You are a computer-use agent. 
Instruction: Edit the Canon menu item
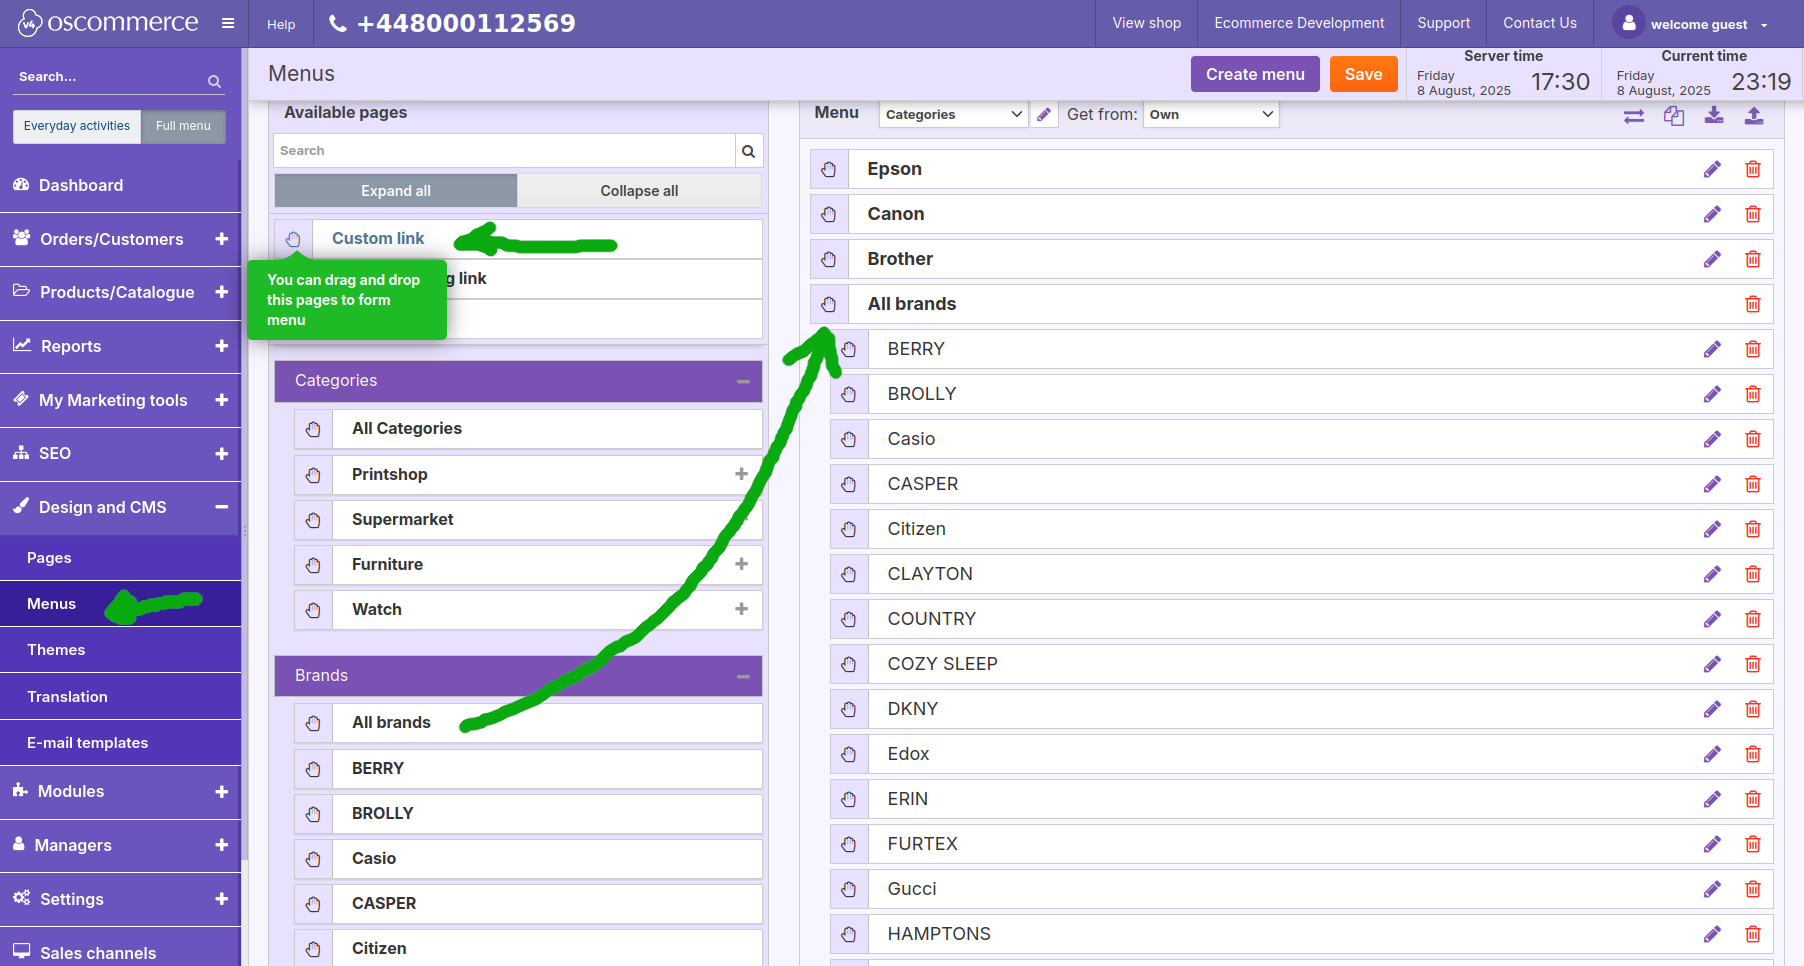[x=1713, y=214]
